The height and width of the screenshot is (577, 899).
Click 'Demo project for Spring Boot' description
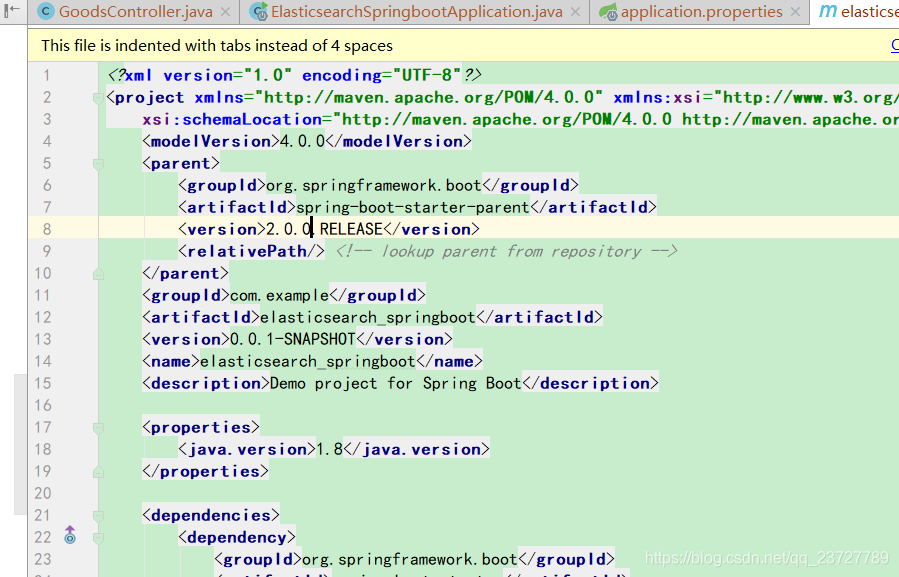click(x=396, y=383)
